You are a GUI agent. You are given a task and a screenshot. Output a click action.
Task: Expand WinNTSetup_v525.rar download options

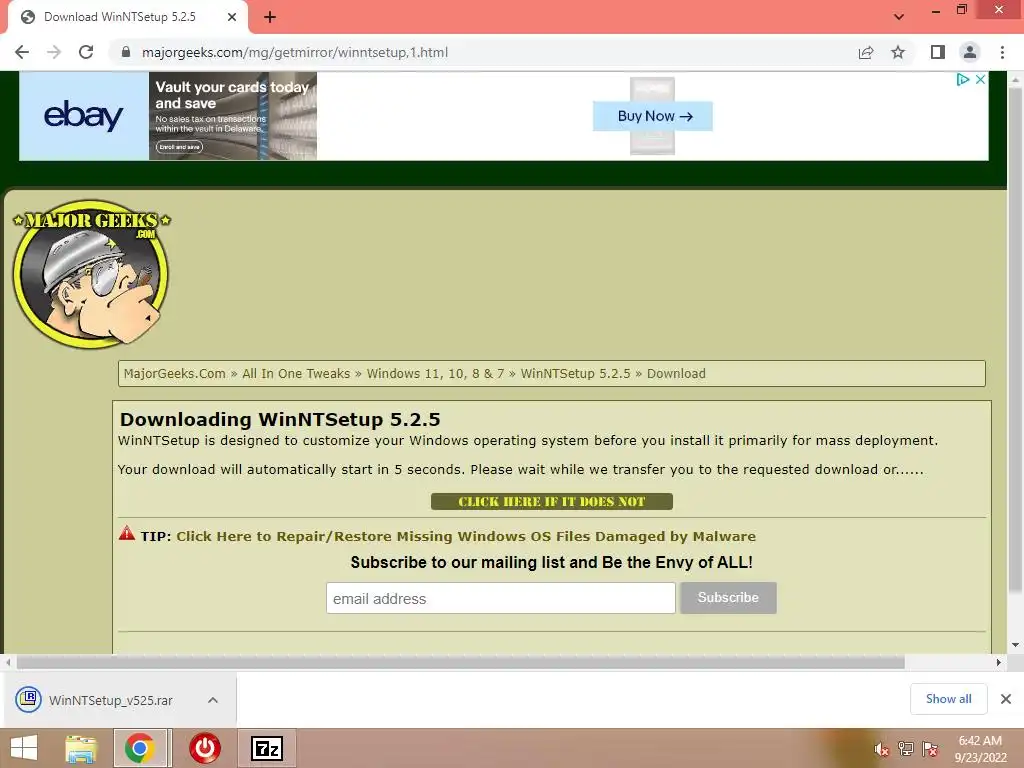point(212,700)
